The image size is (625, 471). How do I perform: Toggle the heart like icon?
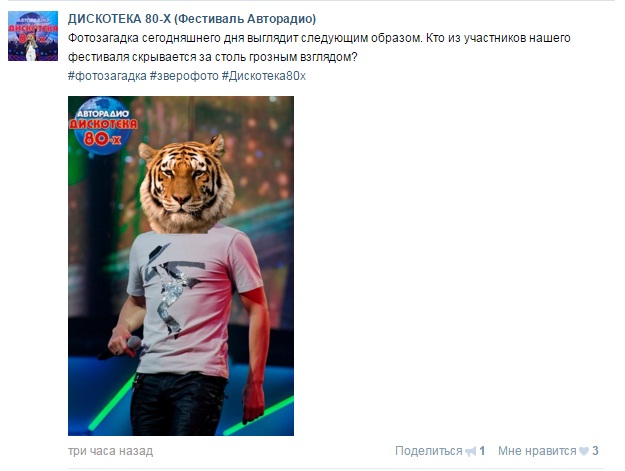click(x=584, y=451)
